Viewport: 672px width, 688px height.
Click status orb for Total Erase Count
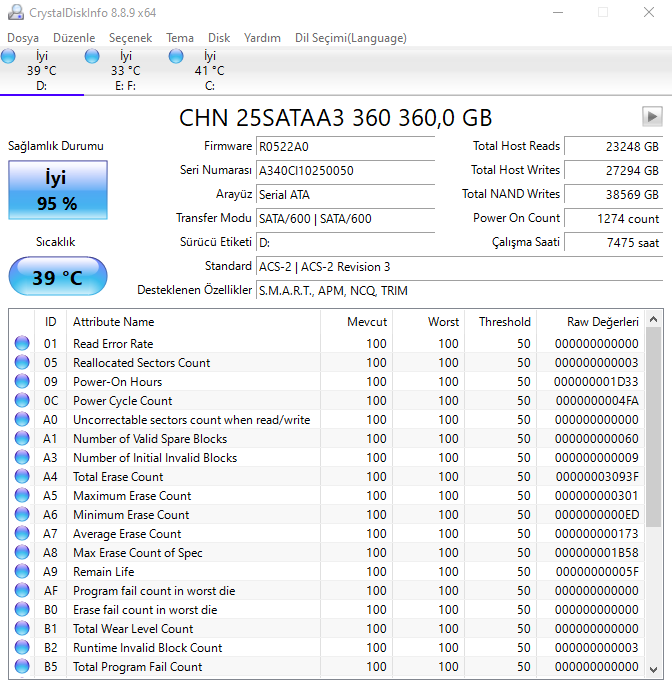[22, 477]
